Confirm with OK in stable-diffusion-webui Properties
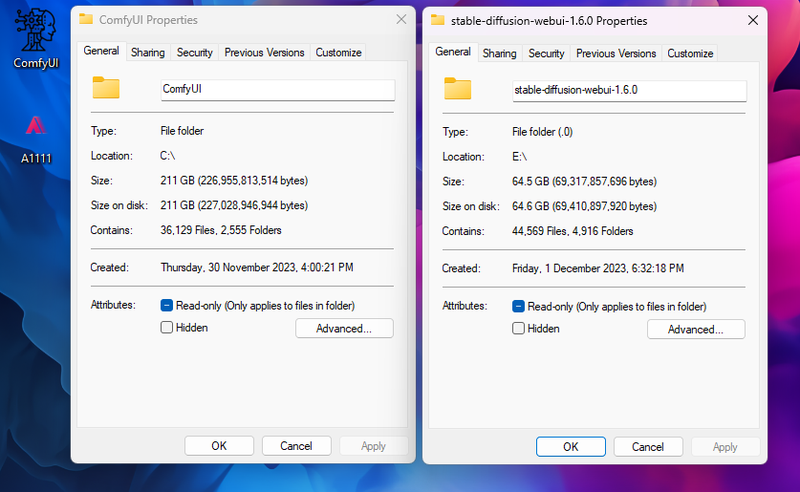 point(571,447)
